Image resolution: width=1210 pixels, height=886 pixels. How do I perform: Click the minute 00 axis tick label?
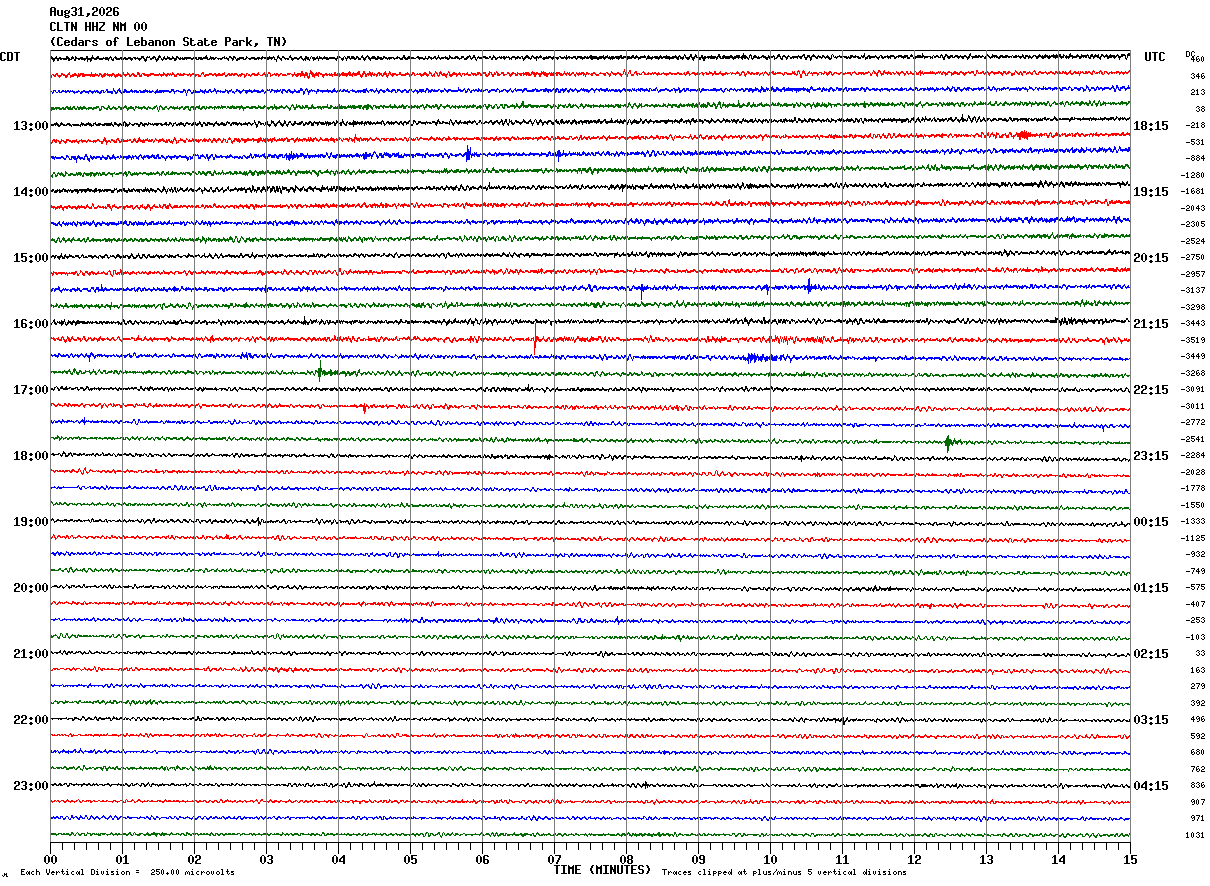[x=50, y=859]
